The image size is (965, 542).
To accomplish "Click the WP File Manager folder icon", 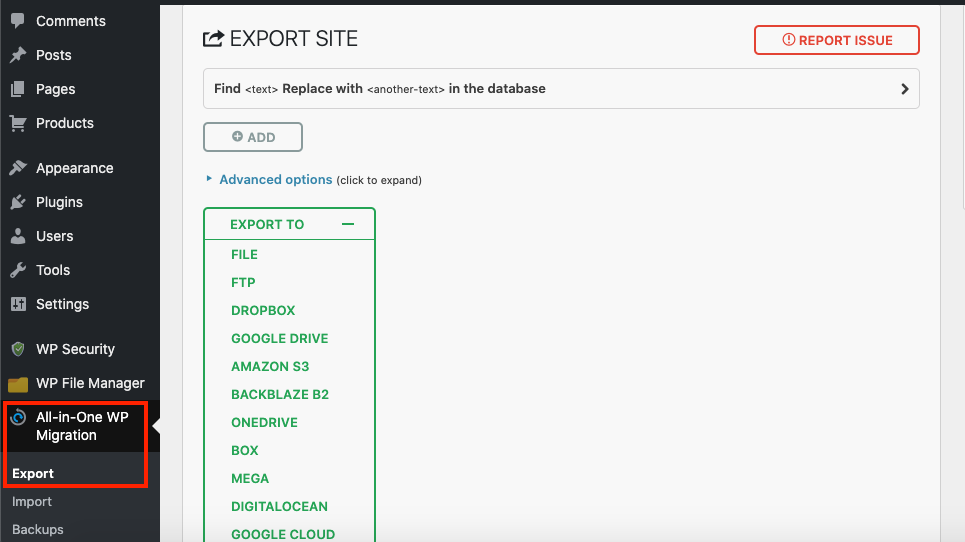I will 18,384.
